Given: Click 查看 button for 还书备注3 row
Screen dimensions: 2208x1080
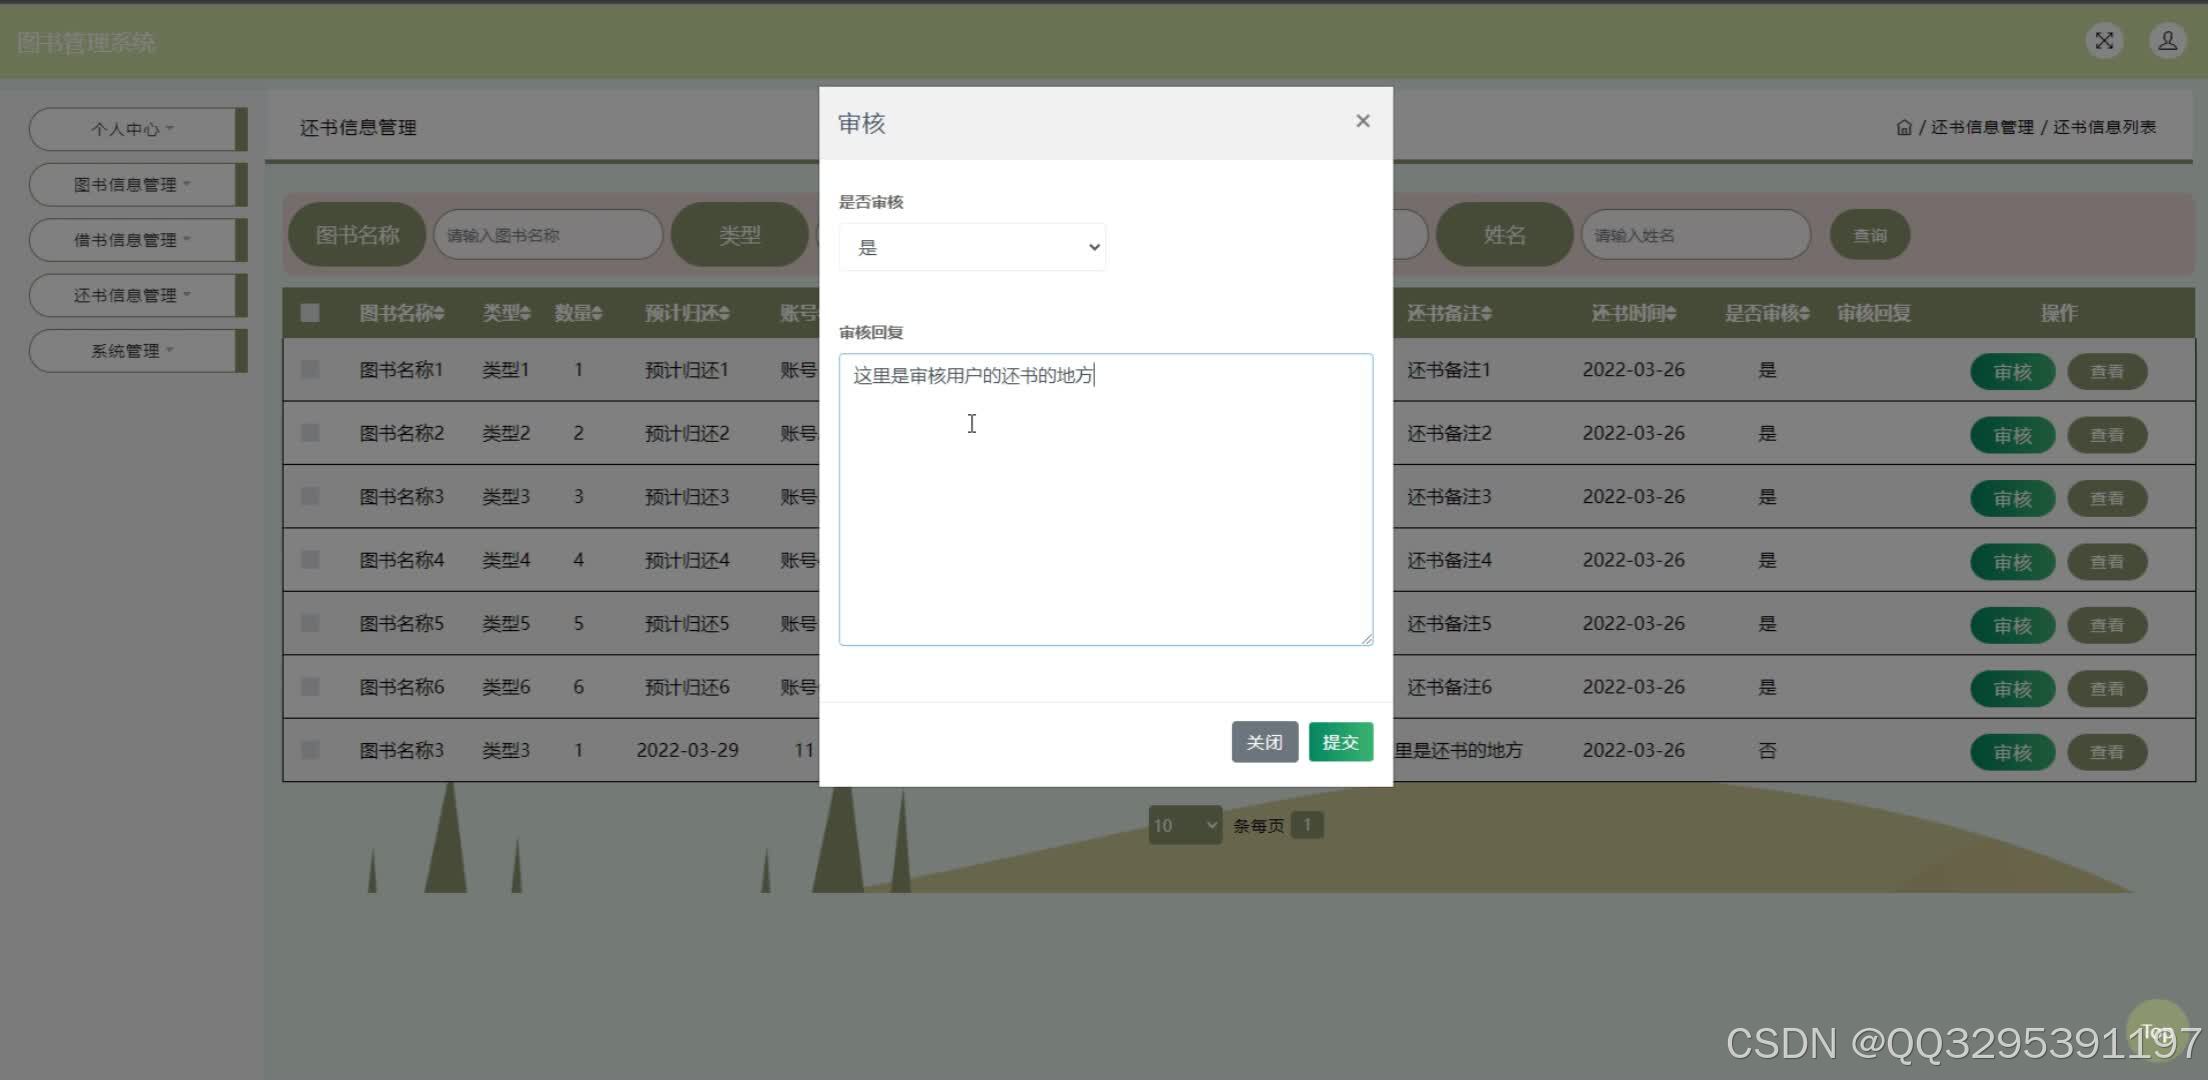Looking at the screenshot, I should point(2107,499).
